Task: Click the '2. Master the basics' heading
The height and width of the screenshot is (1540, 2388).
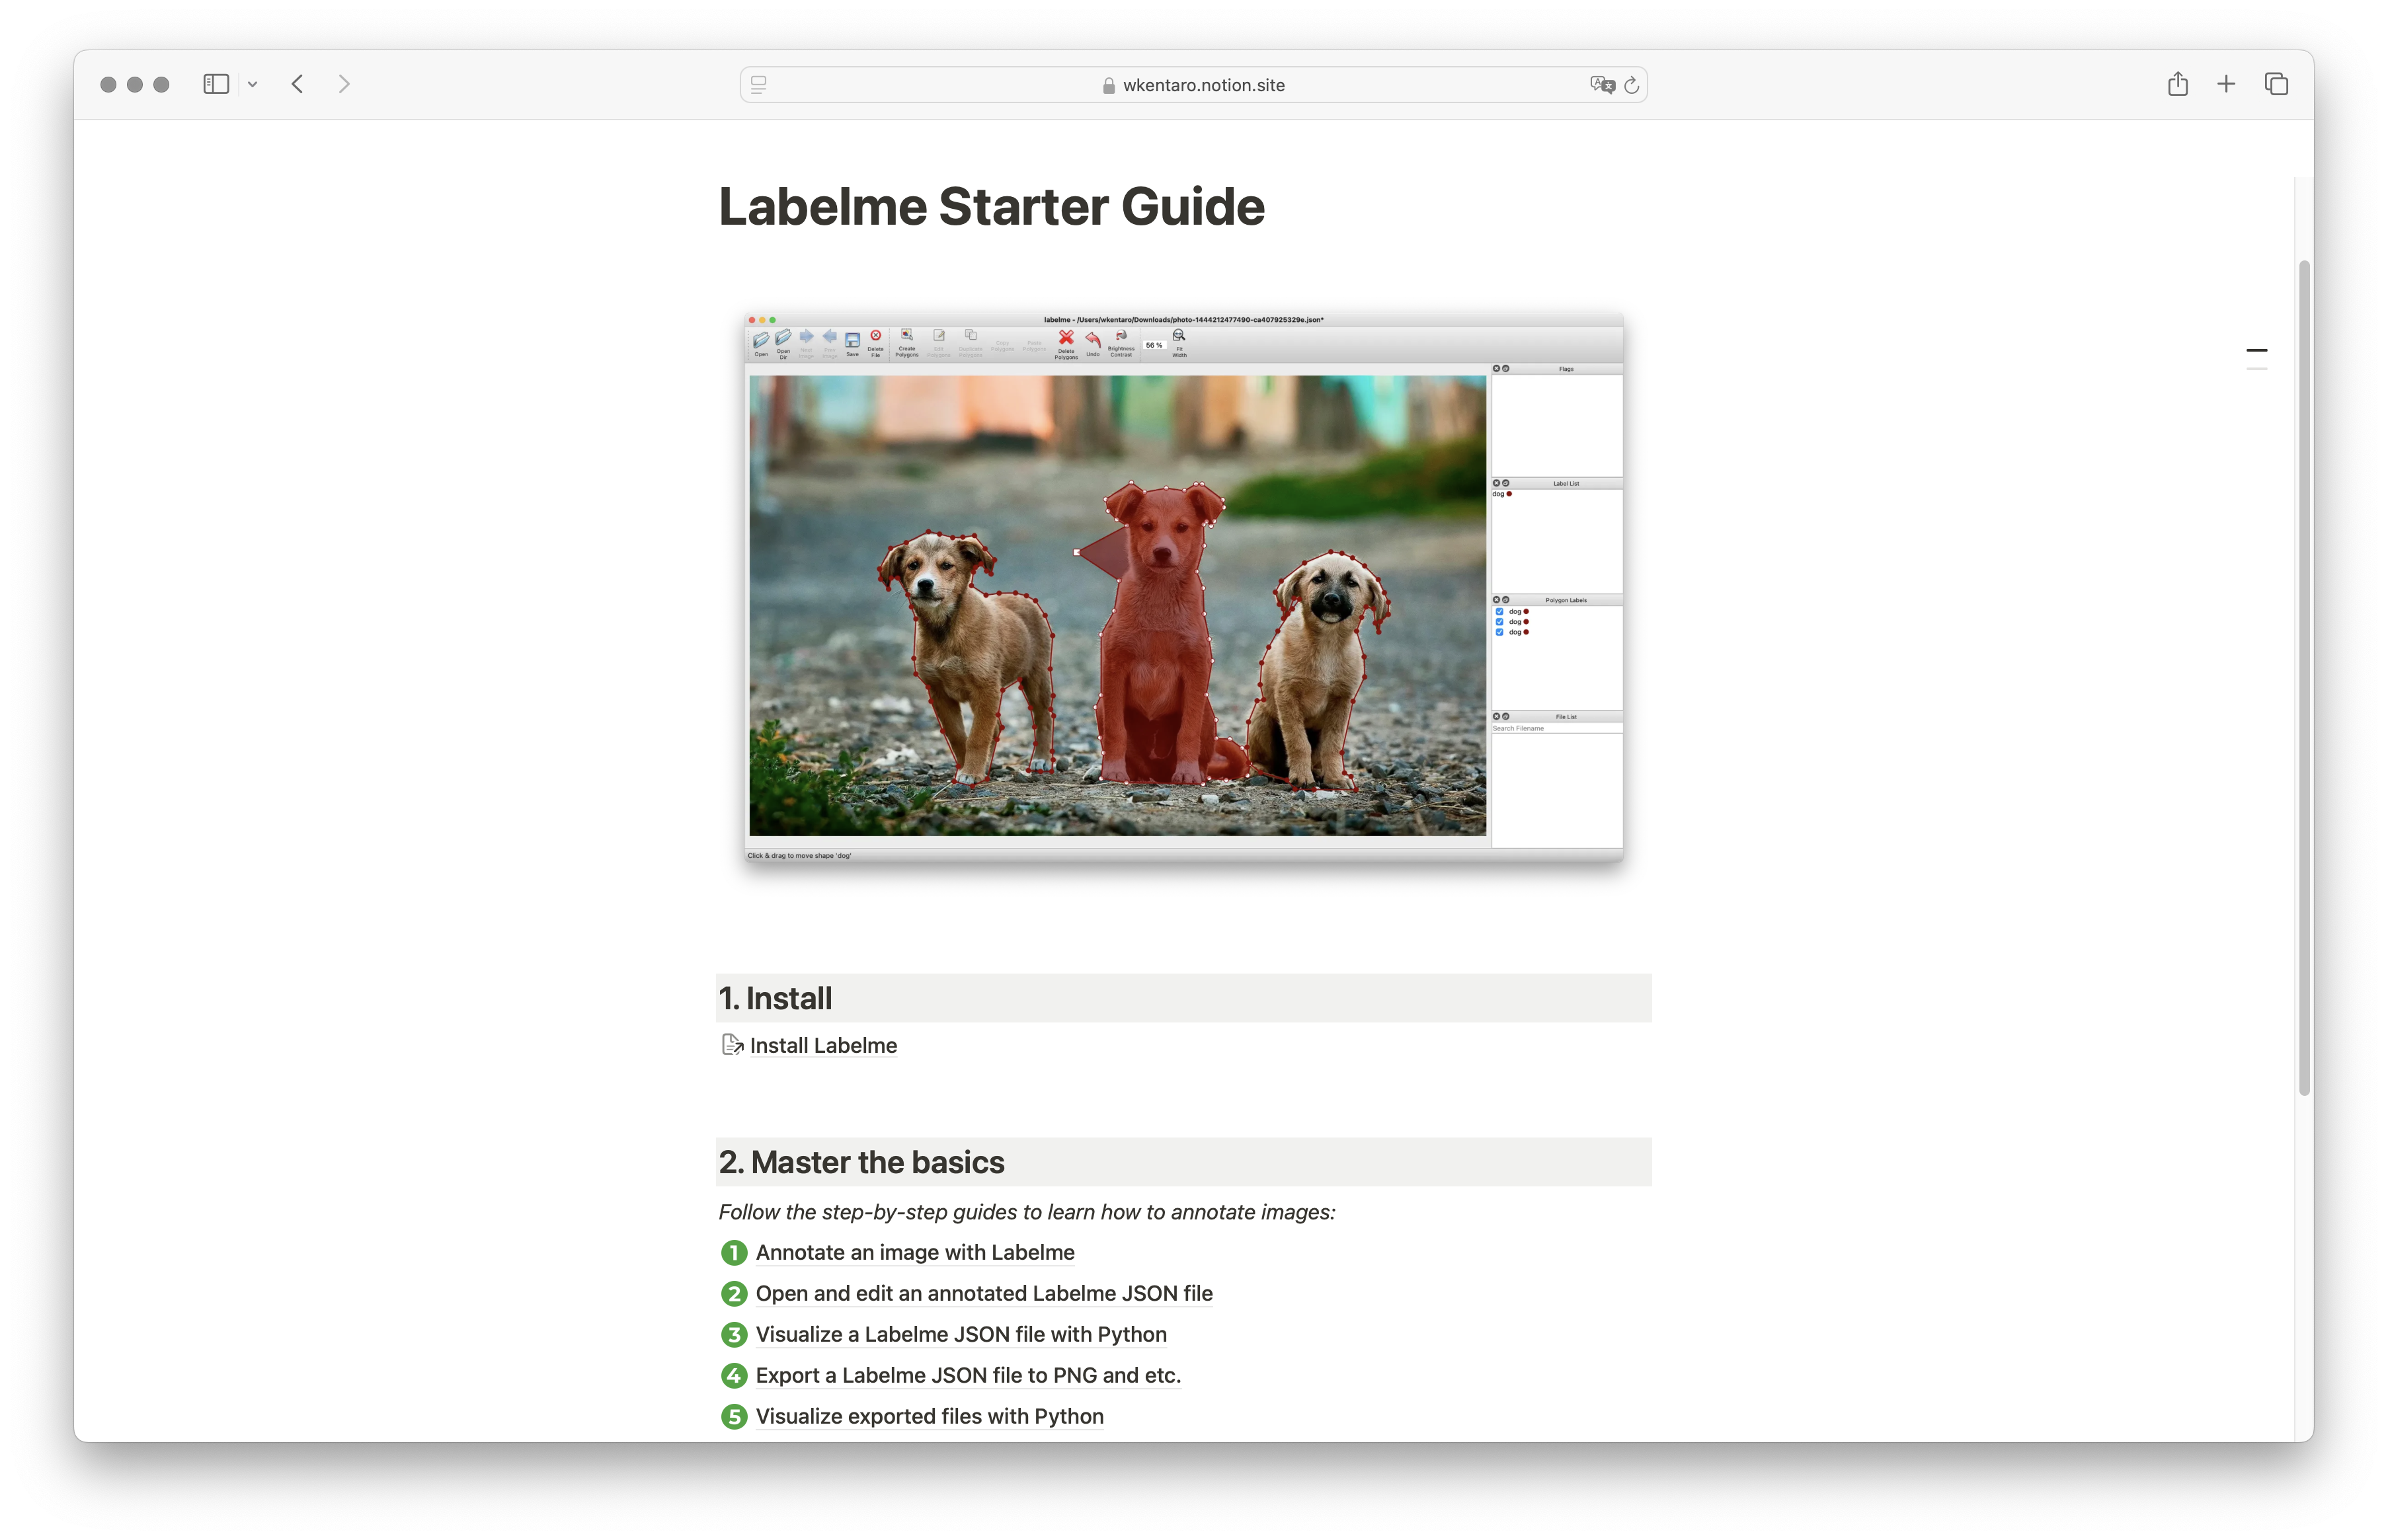Action: click(861, 1162)
